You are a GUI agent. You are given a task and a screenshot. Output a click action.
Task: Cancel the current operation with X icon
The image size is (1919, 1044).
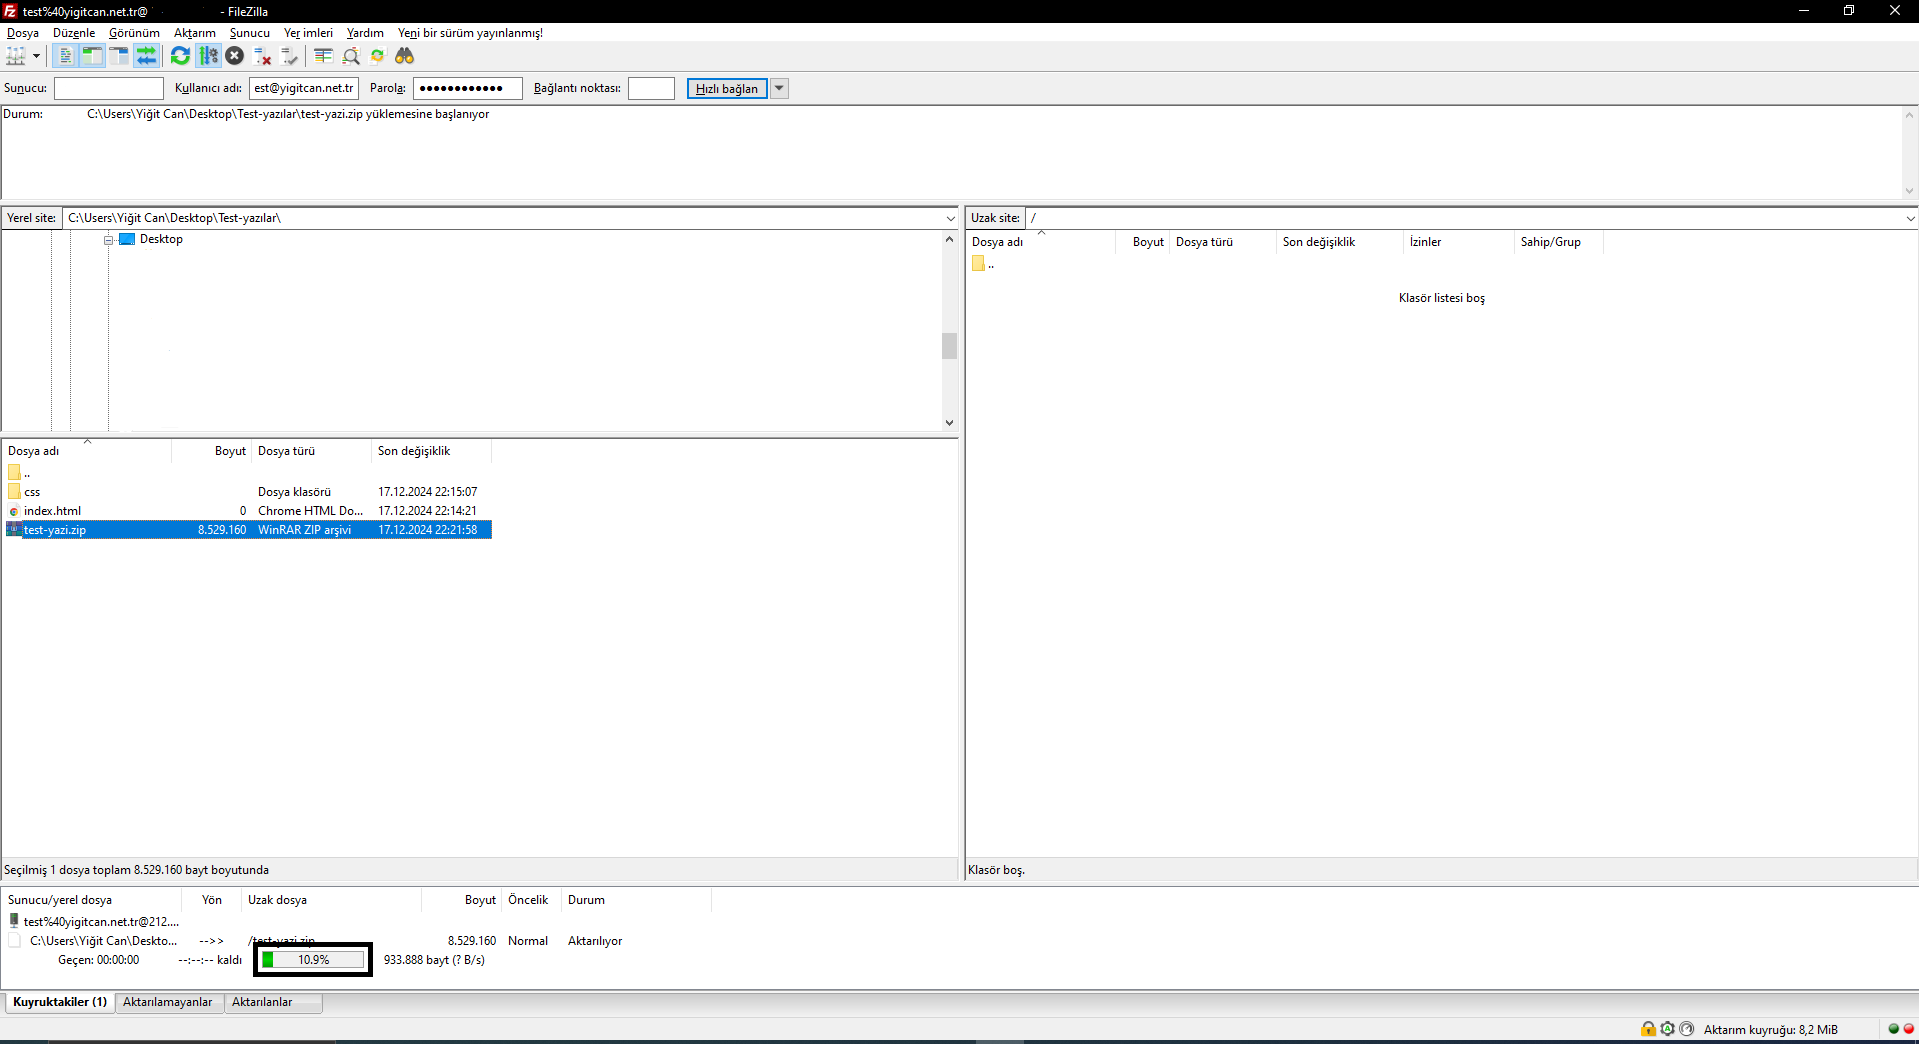(x=235, y=56)
